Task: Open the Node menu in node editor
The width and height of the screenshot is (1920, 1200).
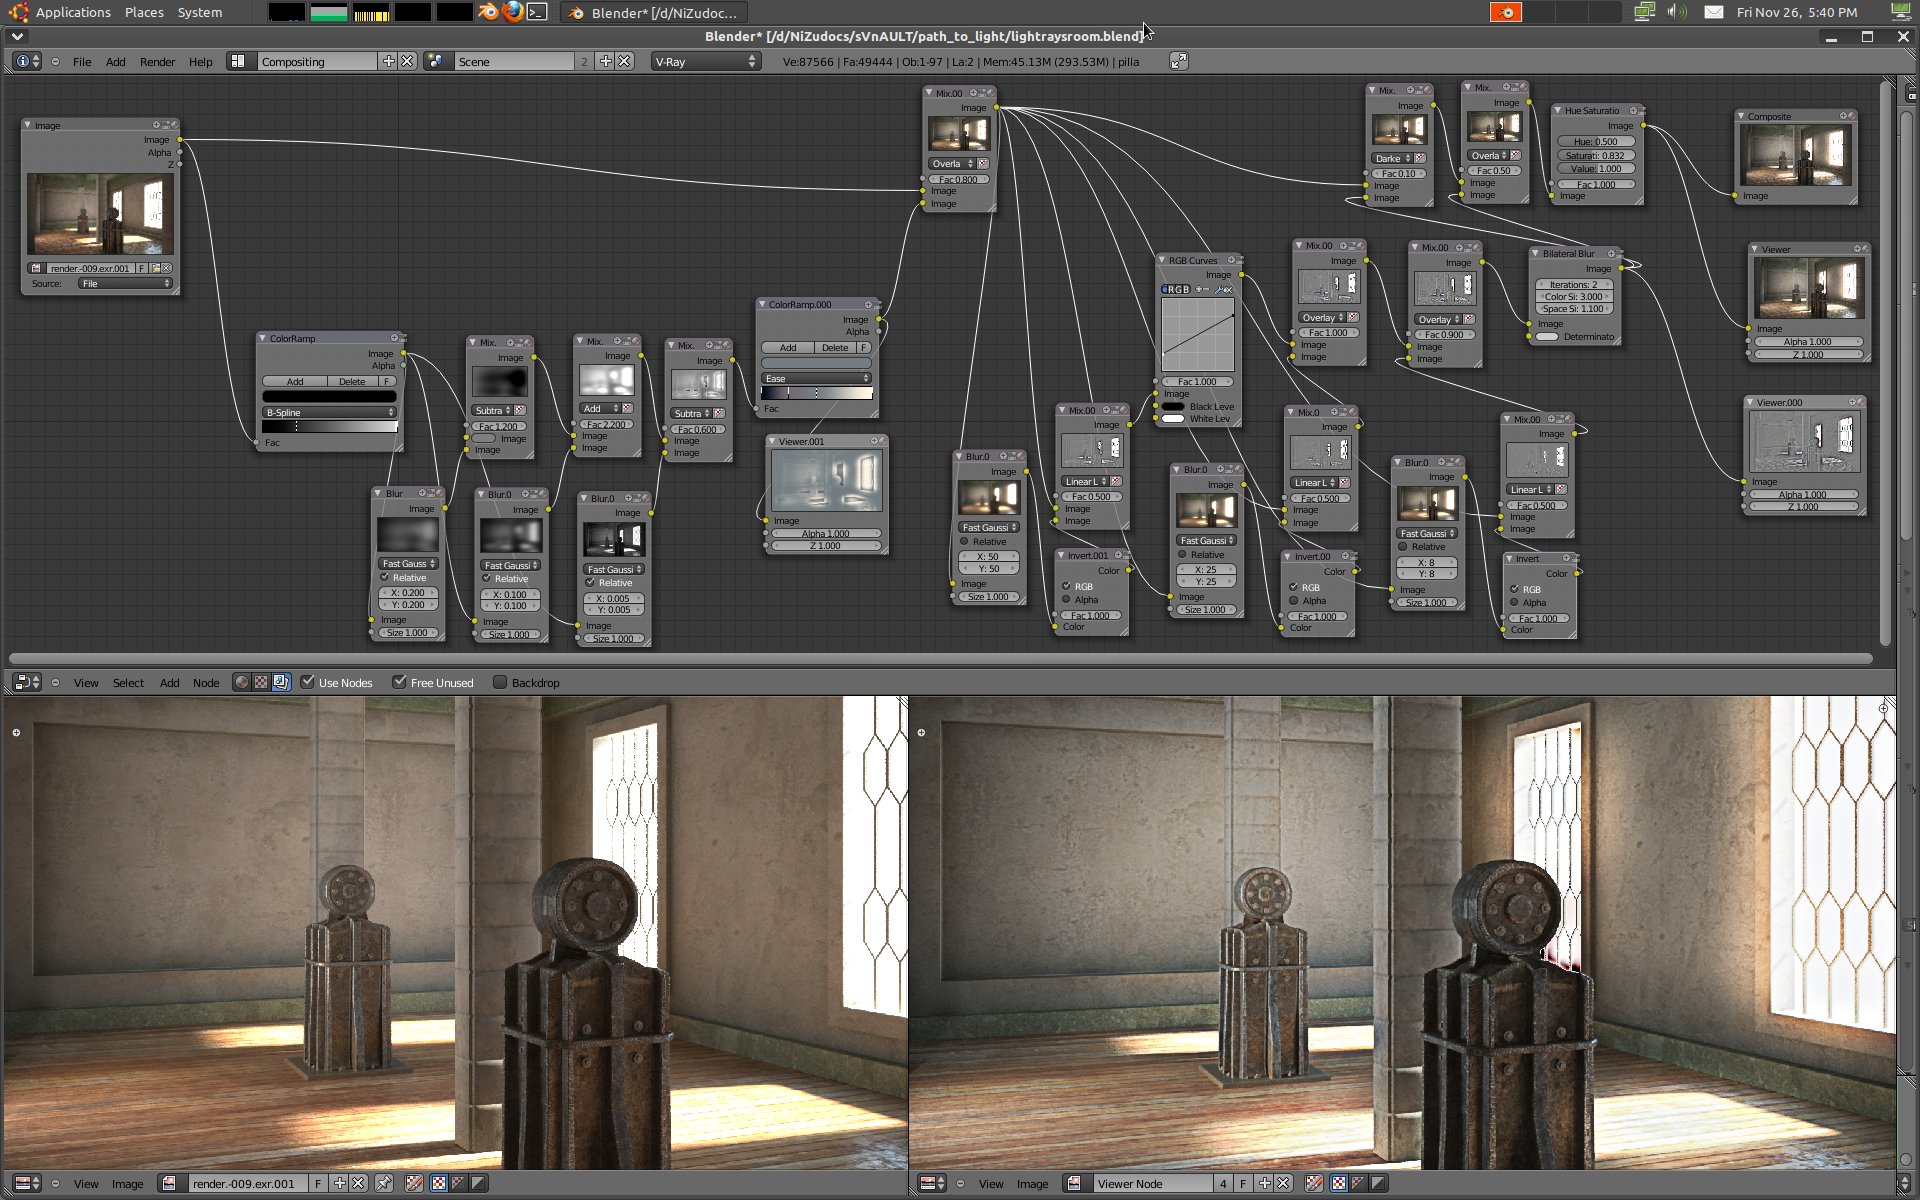Action: (x=206, y=682)
